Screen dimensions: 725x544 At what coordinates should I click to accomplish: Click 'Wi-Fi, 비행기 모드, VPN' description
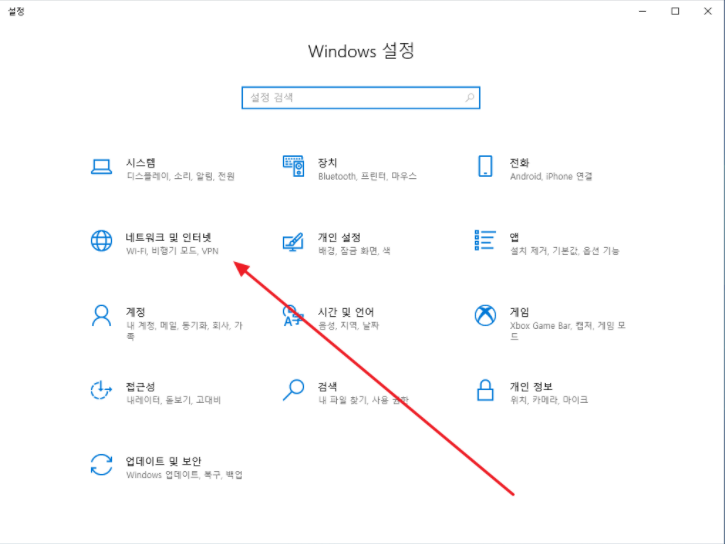click(172, 251)
